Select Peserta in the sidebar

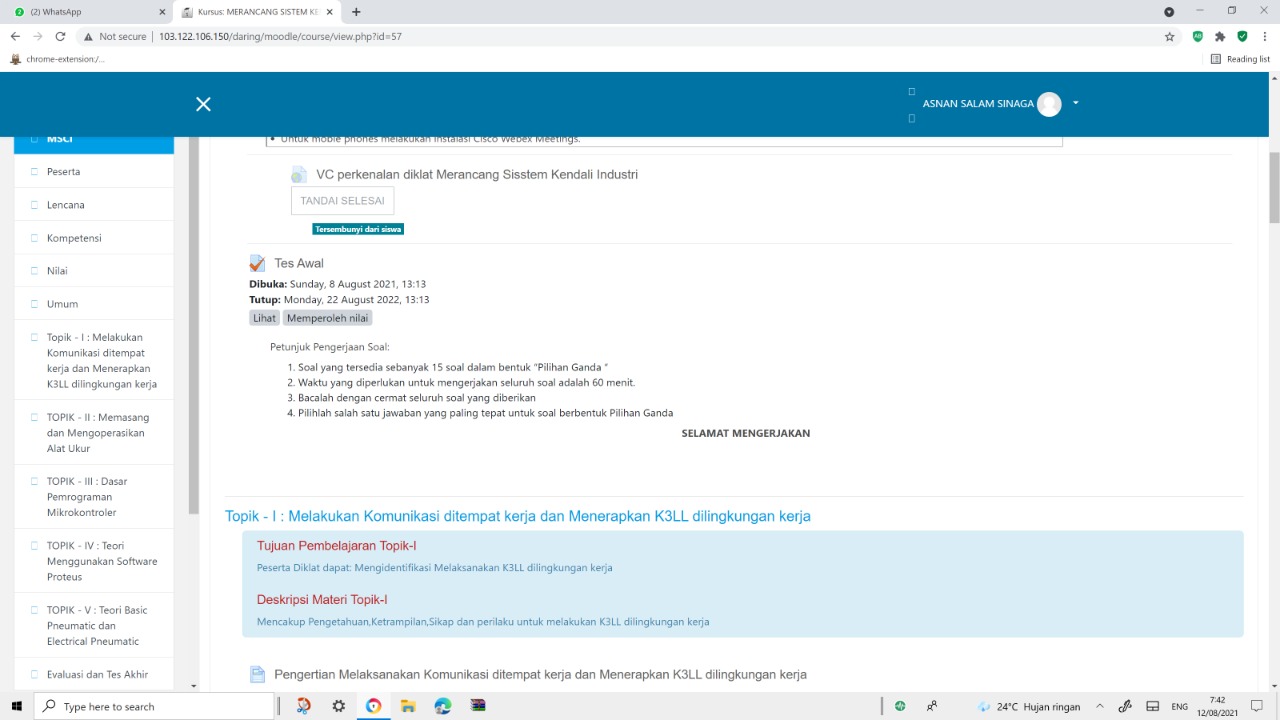click(63, 172)
